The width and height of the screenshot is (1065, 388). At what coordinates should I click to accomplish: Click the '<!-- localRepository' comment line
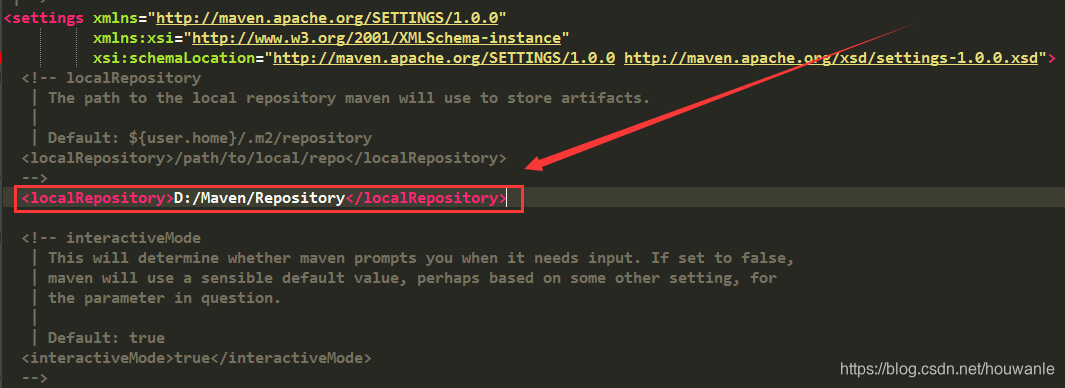111,78
